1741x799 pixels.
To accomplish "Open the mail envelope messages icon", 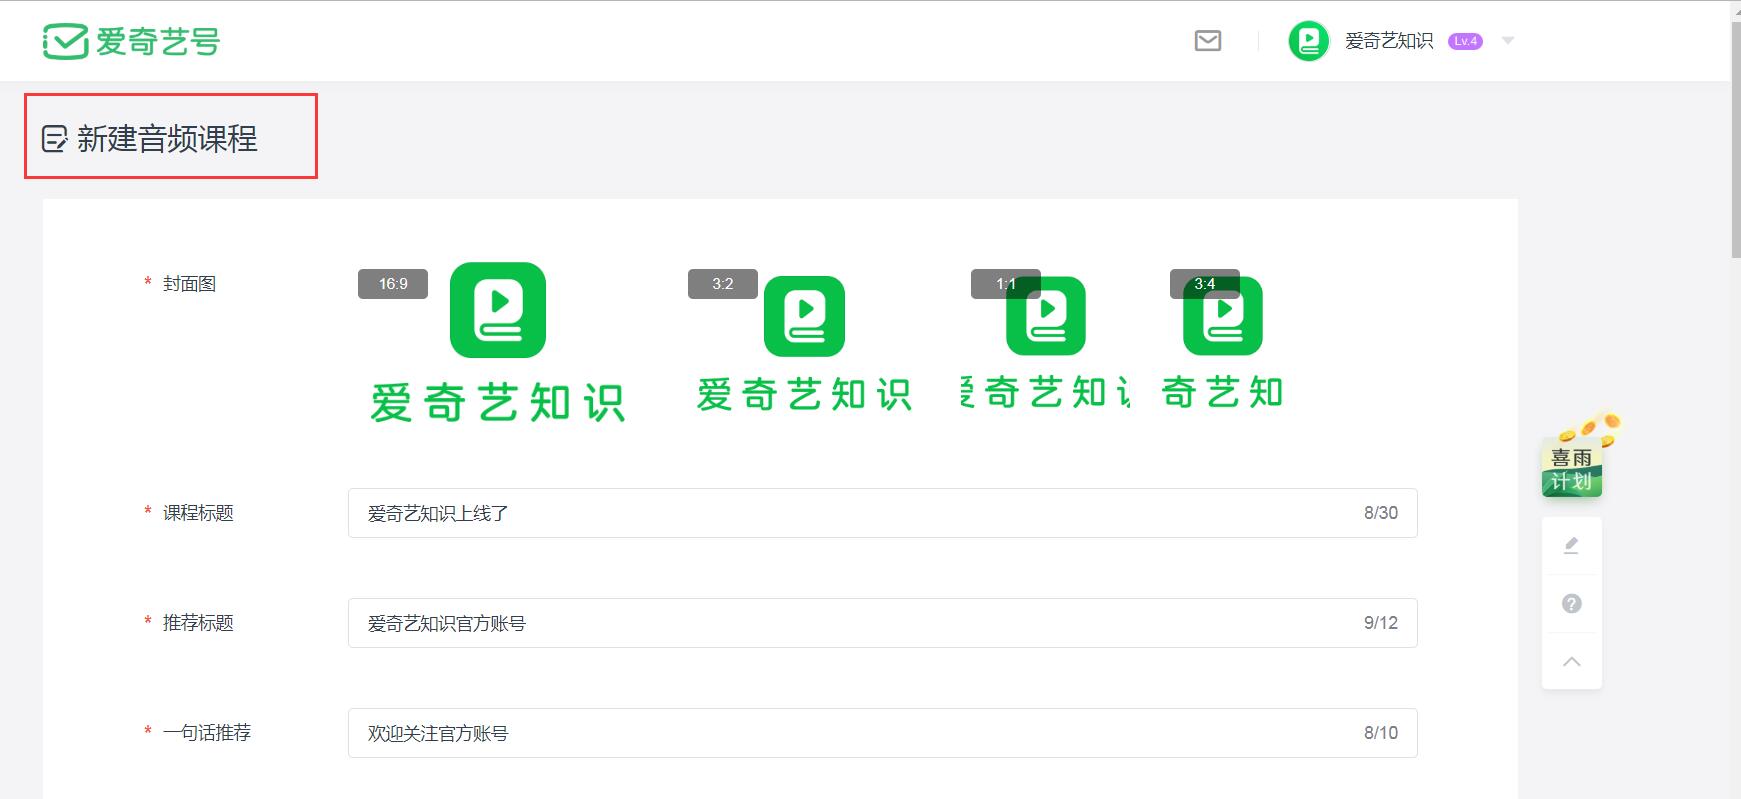I will tap(1208, 41).
